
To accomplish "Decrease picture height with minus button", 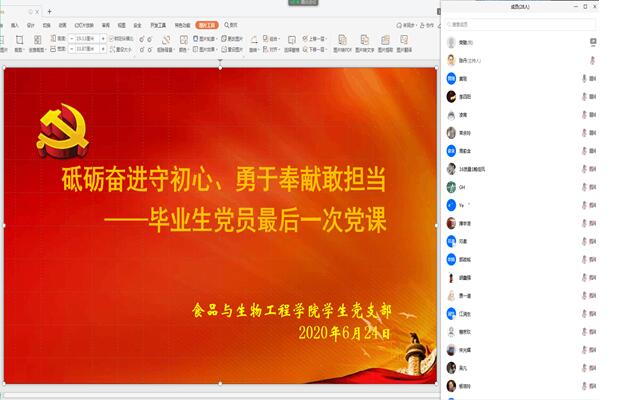I will [x=72, y=39].
